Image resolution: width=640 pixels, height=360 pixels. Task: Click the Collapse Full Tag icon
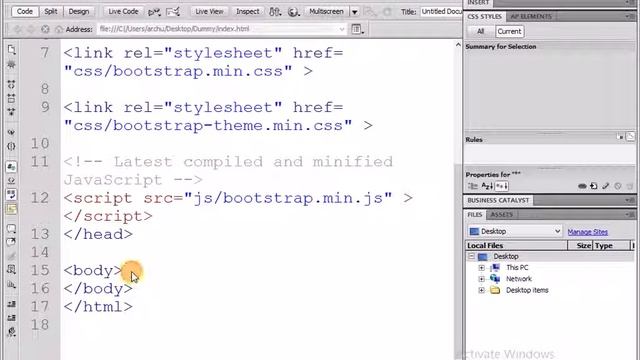click(x=11, y=84)
